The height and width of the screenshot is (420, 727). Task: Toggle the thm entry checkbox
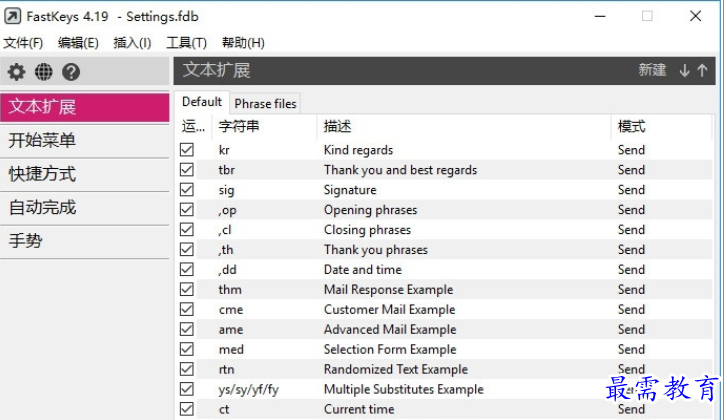tap(187, 289)
